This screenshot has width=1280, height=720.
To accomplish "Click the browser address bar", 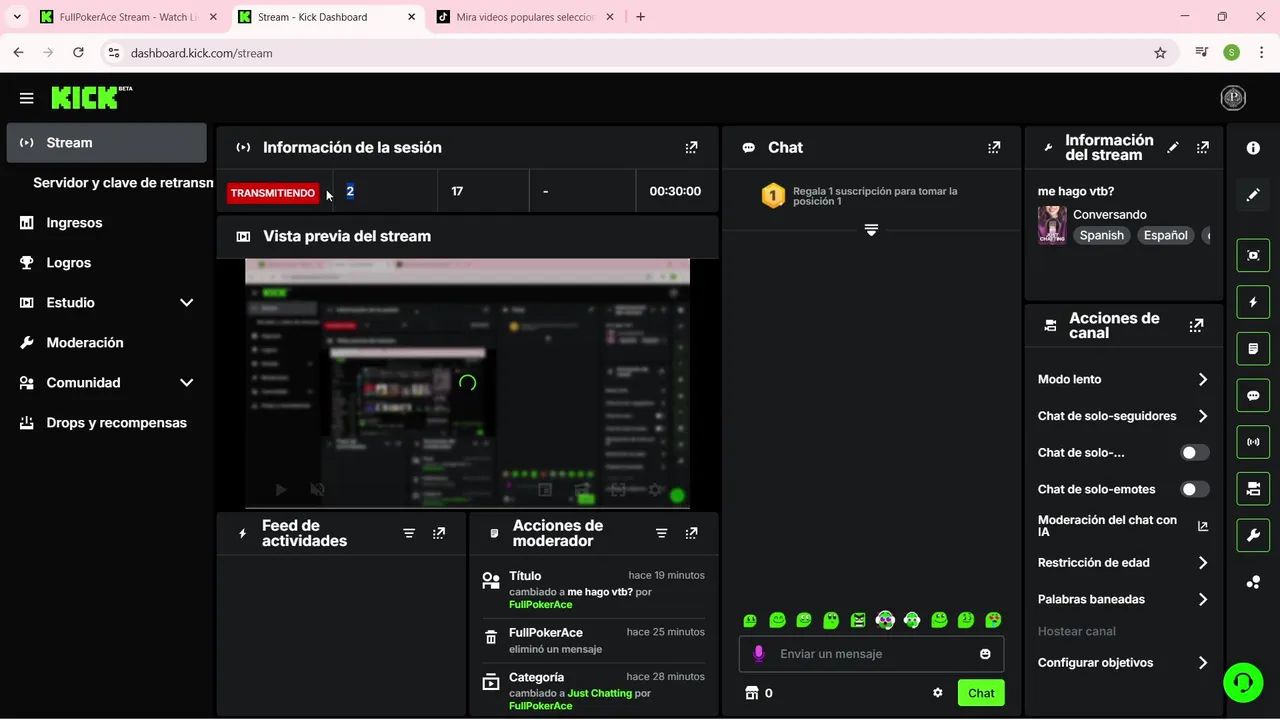I will coord(640,53).
